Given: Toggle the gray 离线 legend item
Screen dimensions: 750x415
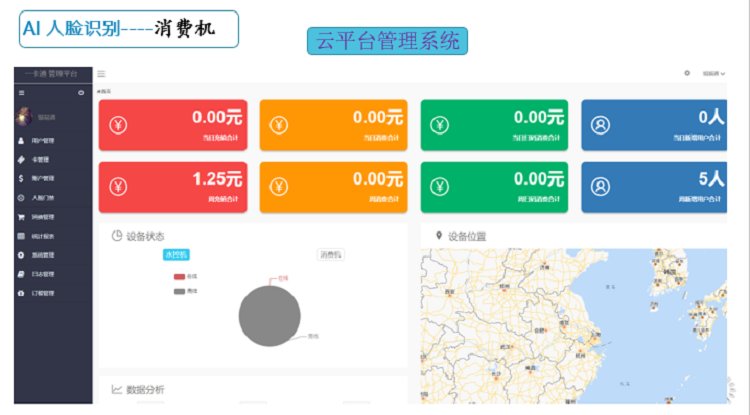Looking at the screenshot, I should pos(184,291).
